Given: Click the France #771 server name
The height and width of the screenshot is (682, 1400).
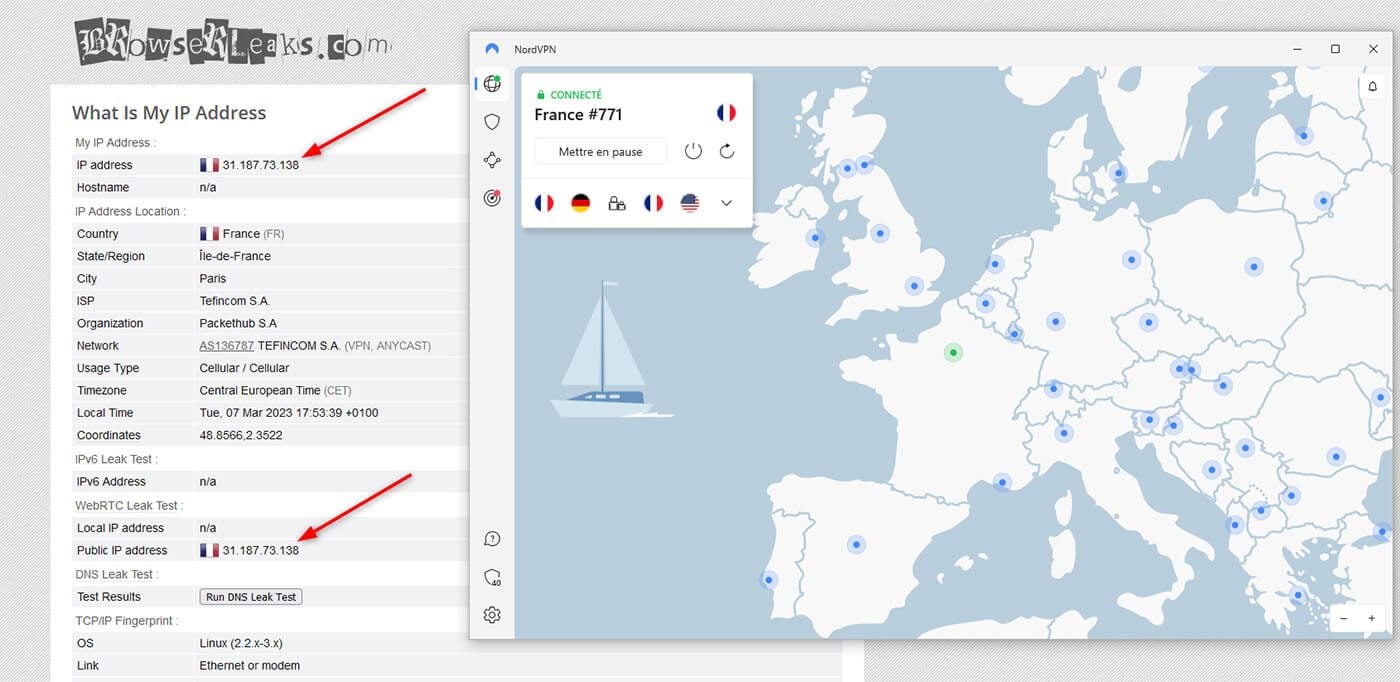Looking at the screenshot, I should (578, 115).
